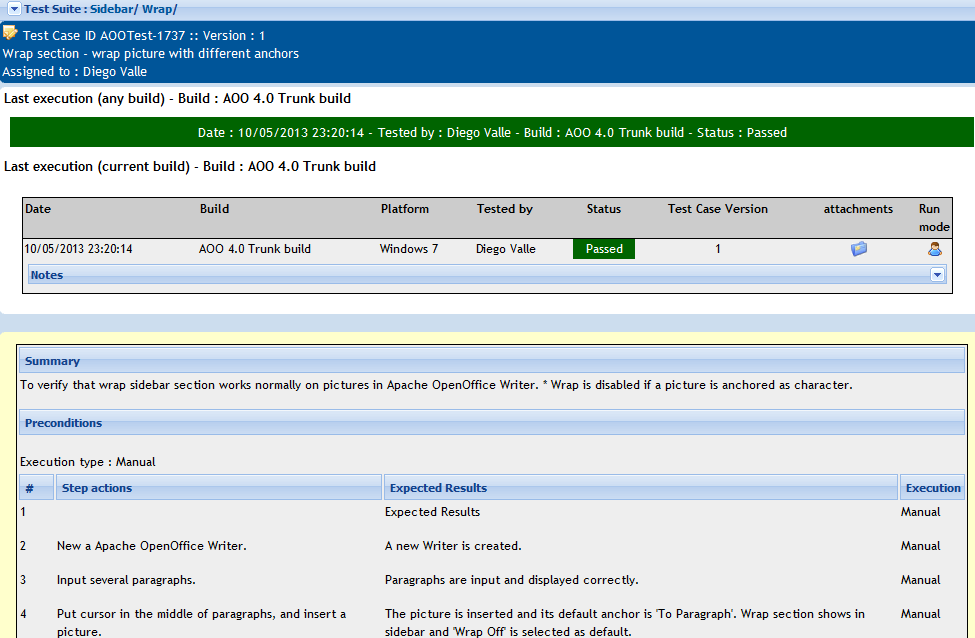Open the attachments folder icon
This screenshot has width=975, height=638.
point(859,249)
